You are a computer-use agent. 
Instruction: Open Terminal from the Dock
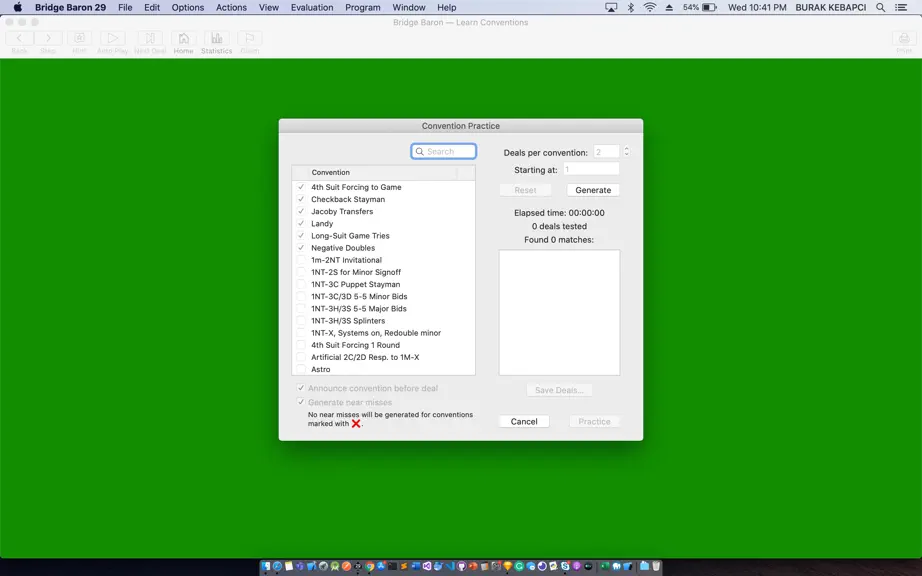(x=392, y=566)
